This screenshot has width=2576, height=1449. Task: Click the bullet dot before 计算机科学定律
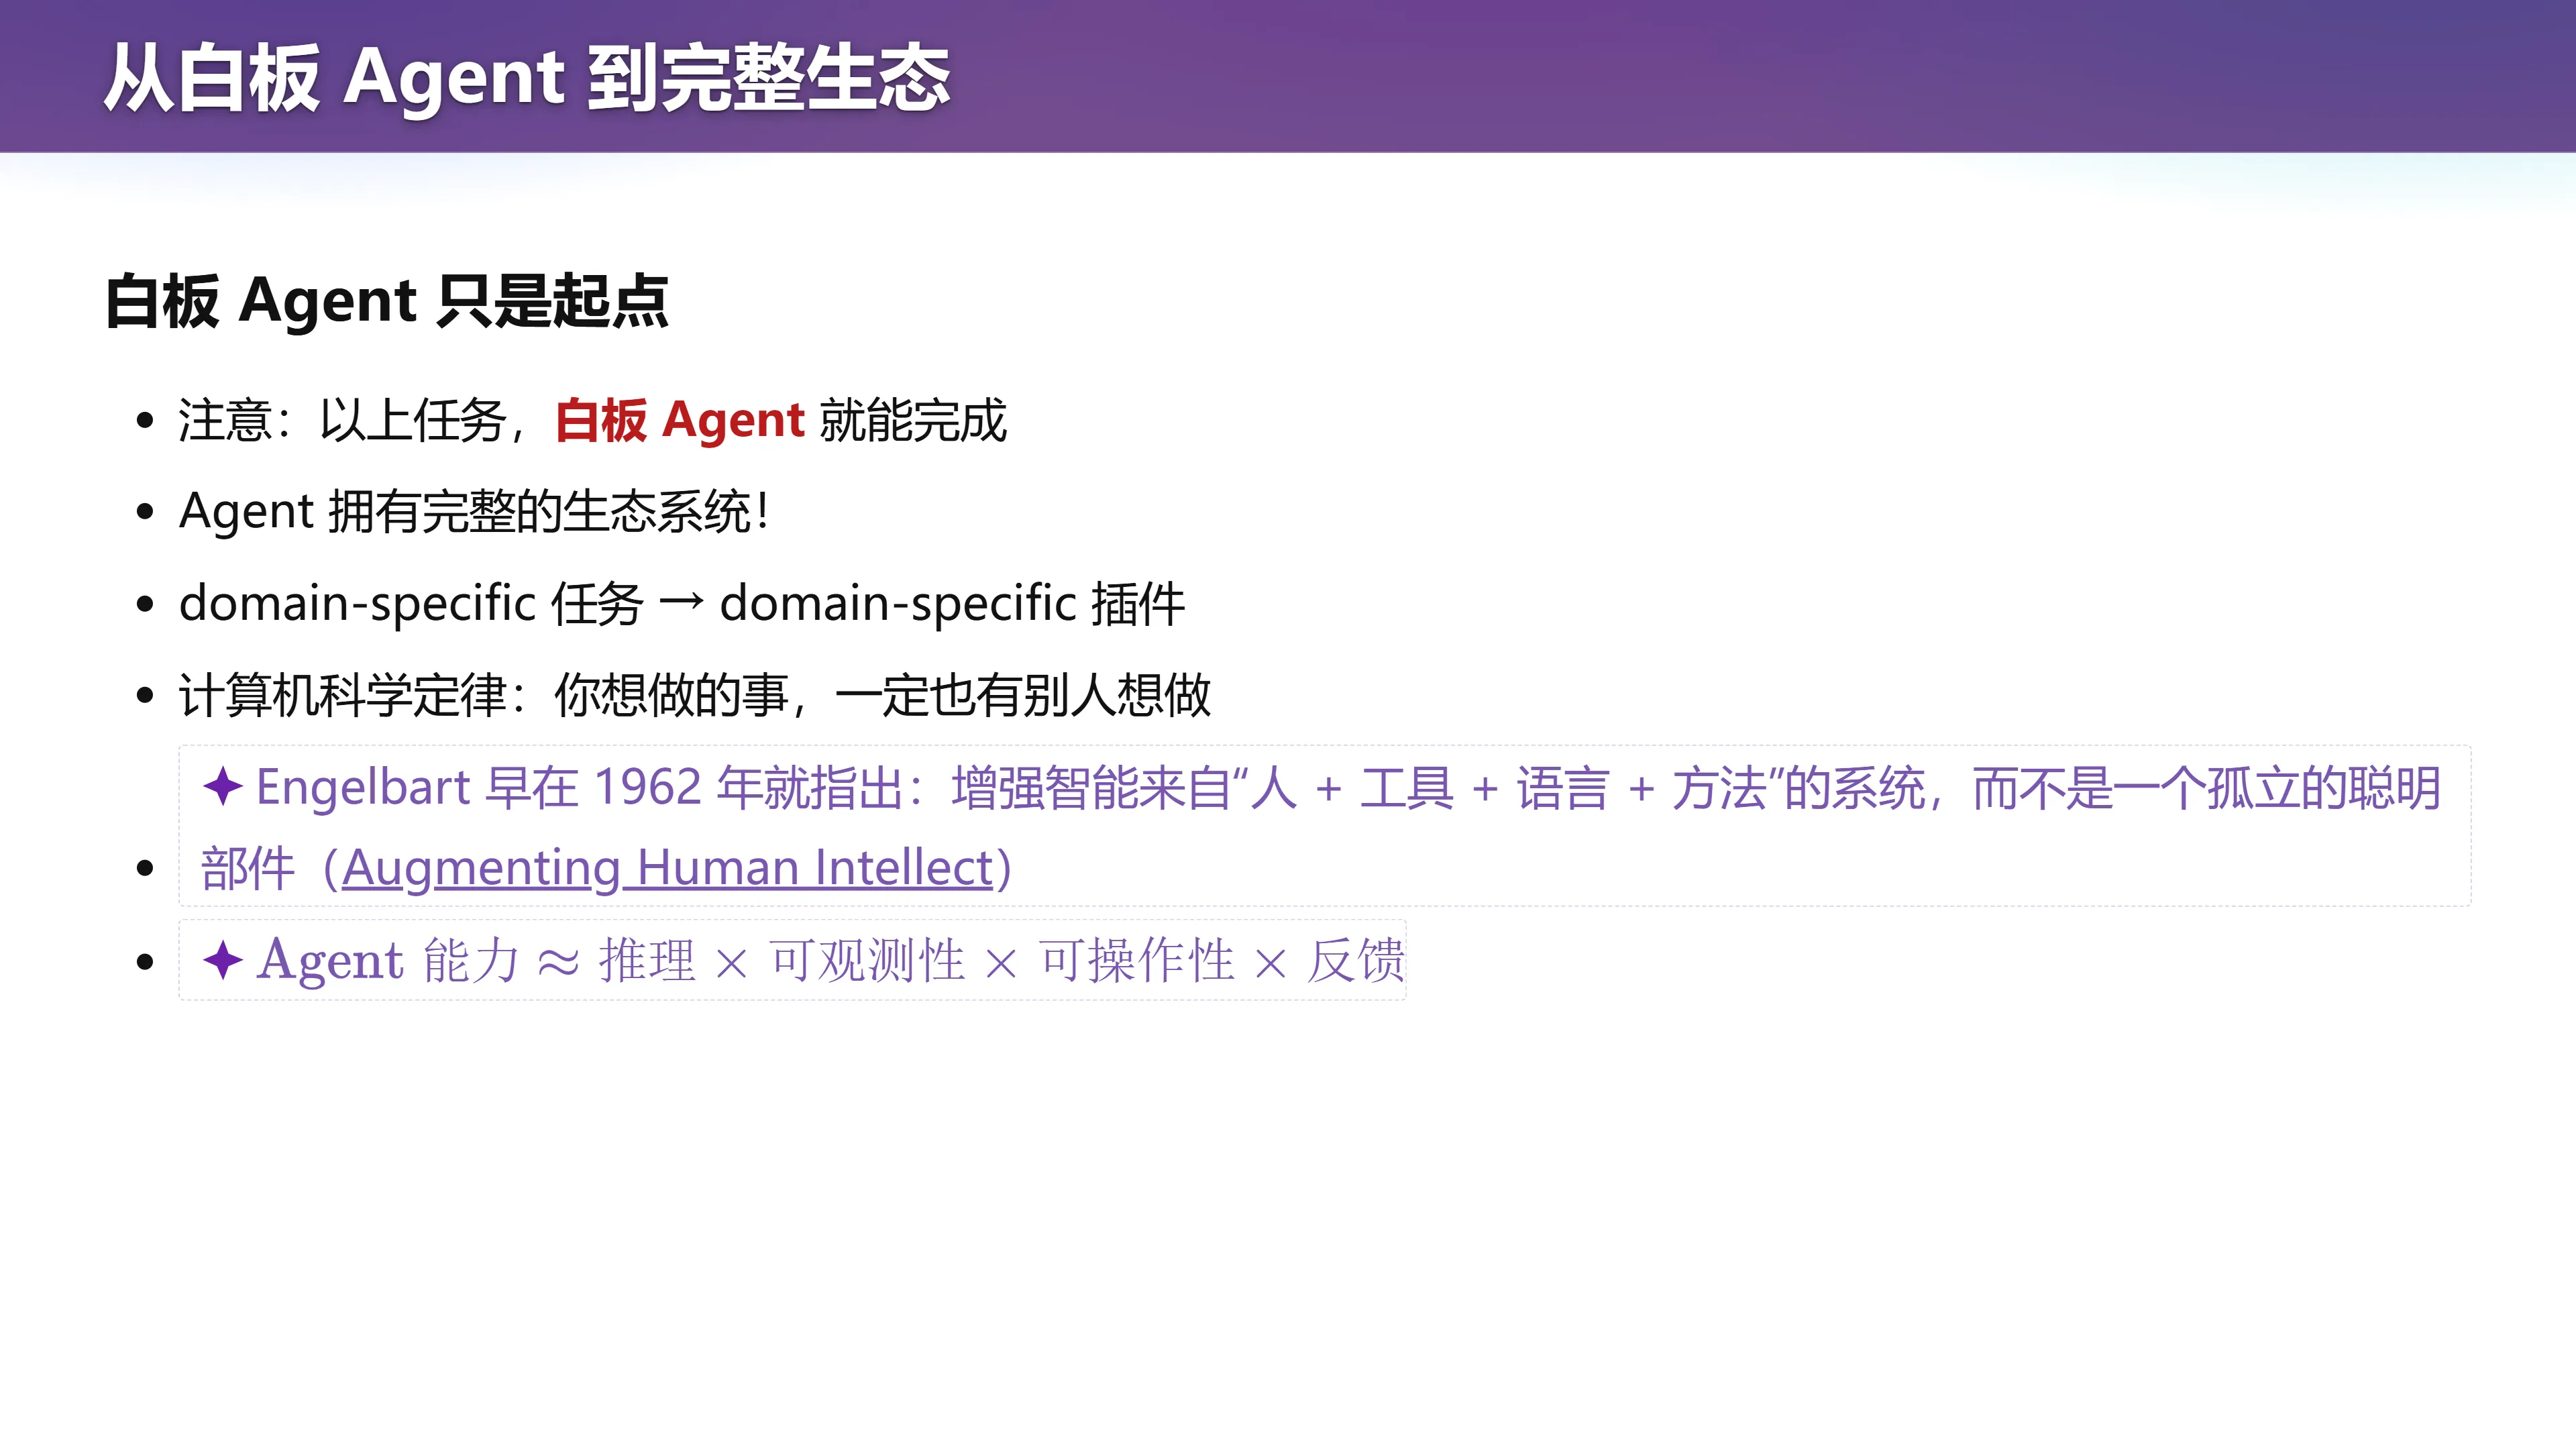[146, 695]
